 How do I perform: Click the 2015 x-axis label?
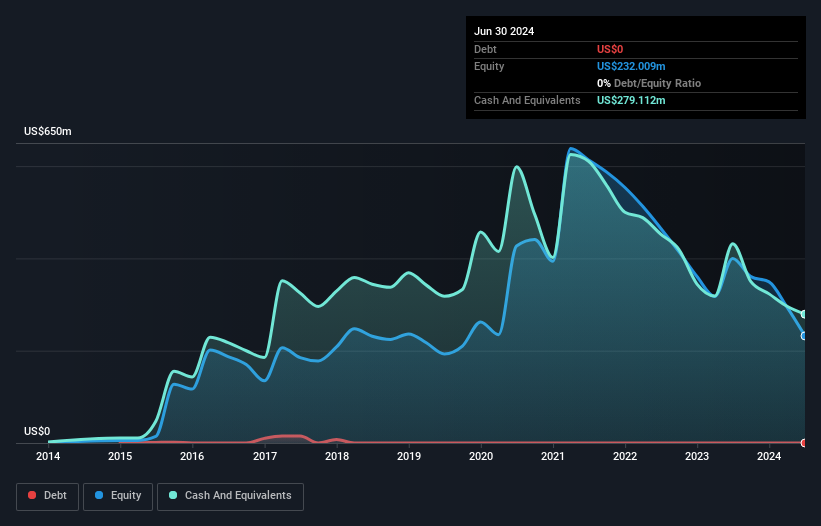pyautogui.click(x=120, y=456)
